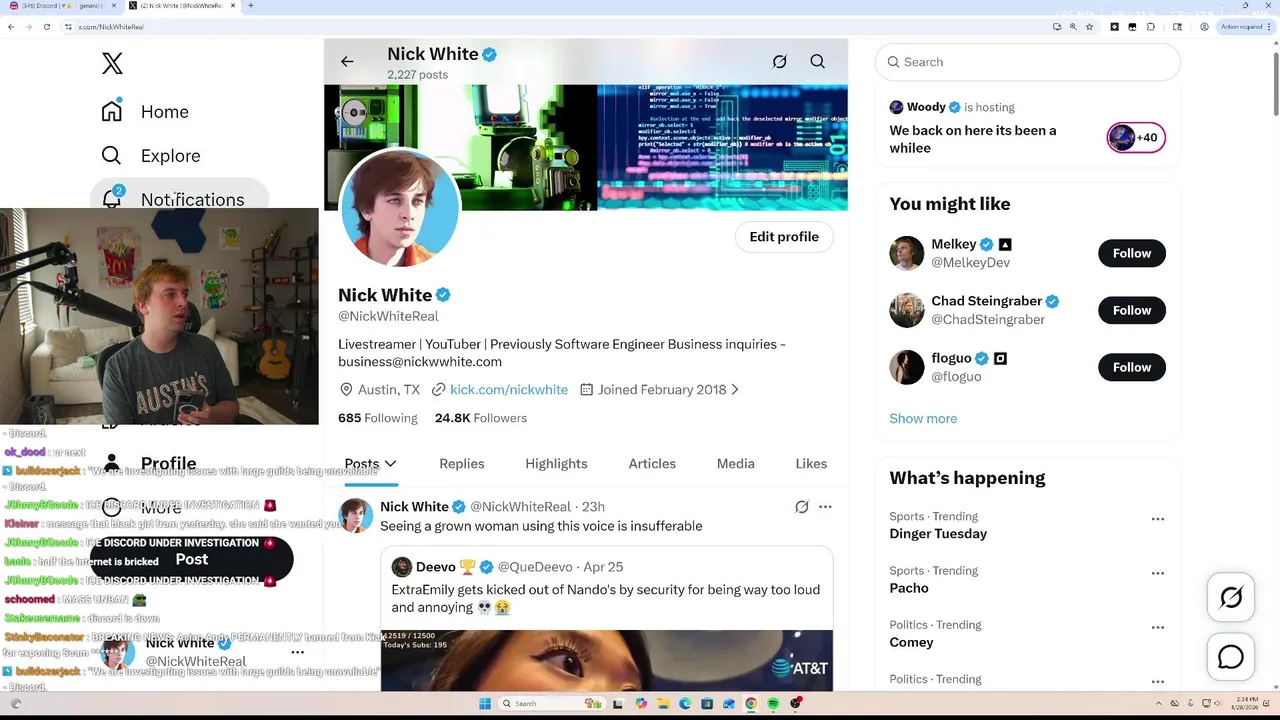The width and height of the screenshot is (1280, 720).
Task: Click Grok explain icon on Nick White post
Action: 801,507
